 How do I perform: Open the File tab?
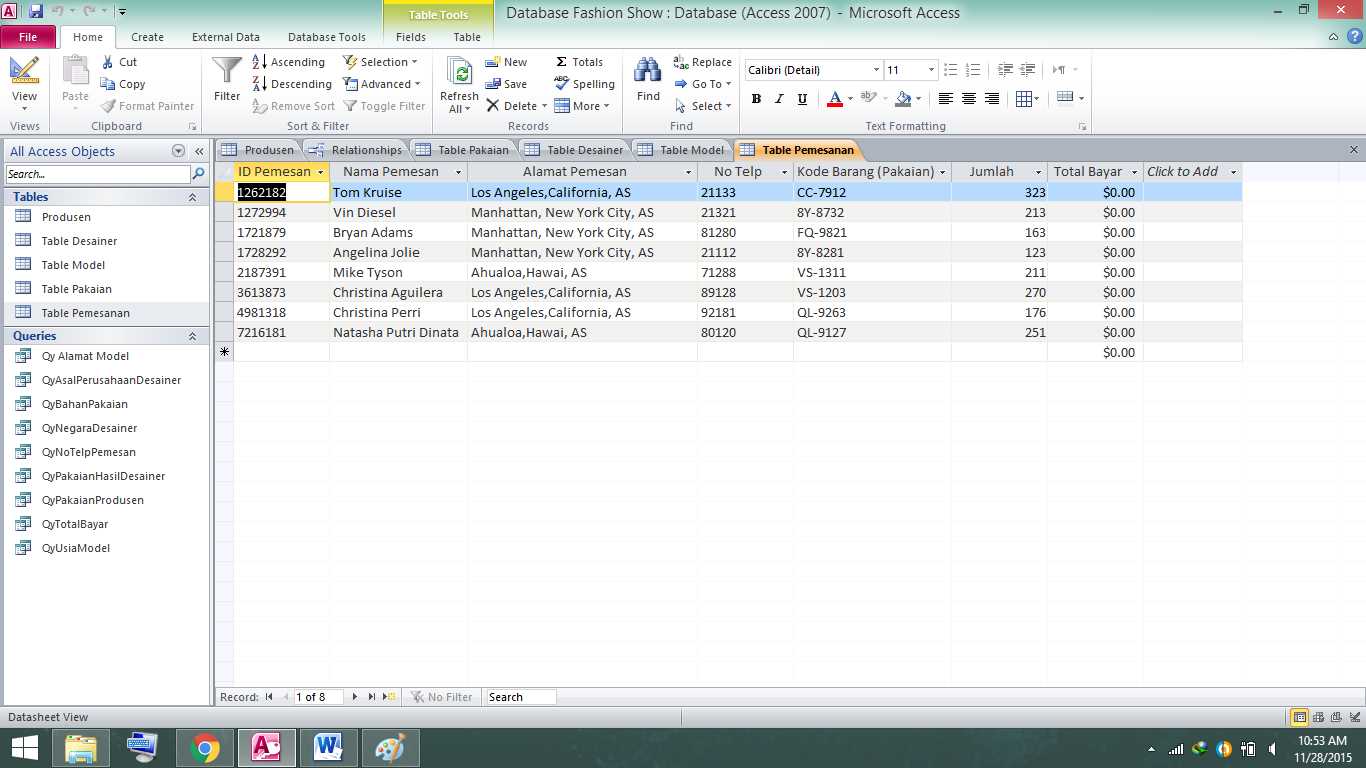28,37
